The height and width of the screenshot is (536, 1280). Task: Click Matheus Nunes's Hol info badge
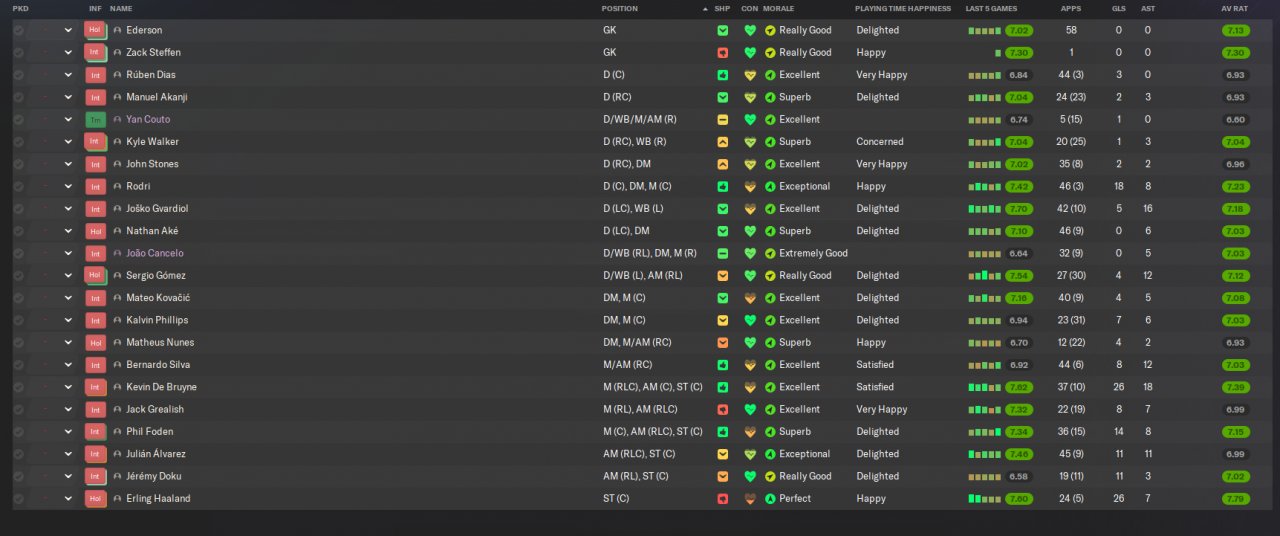(95, 342)
